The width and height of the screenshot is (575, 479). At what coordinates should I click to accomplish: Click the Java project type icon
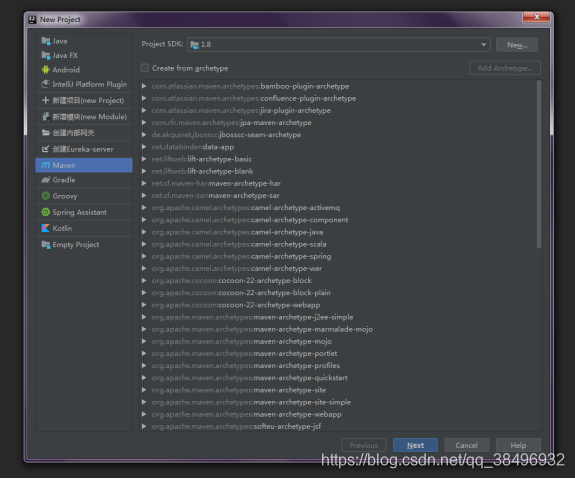[x=45, y=41]
